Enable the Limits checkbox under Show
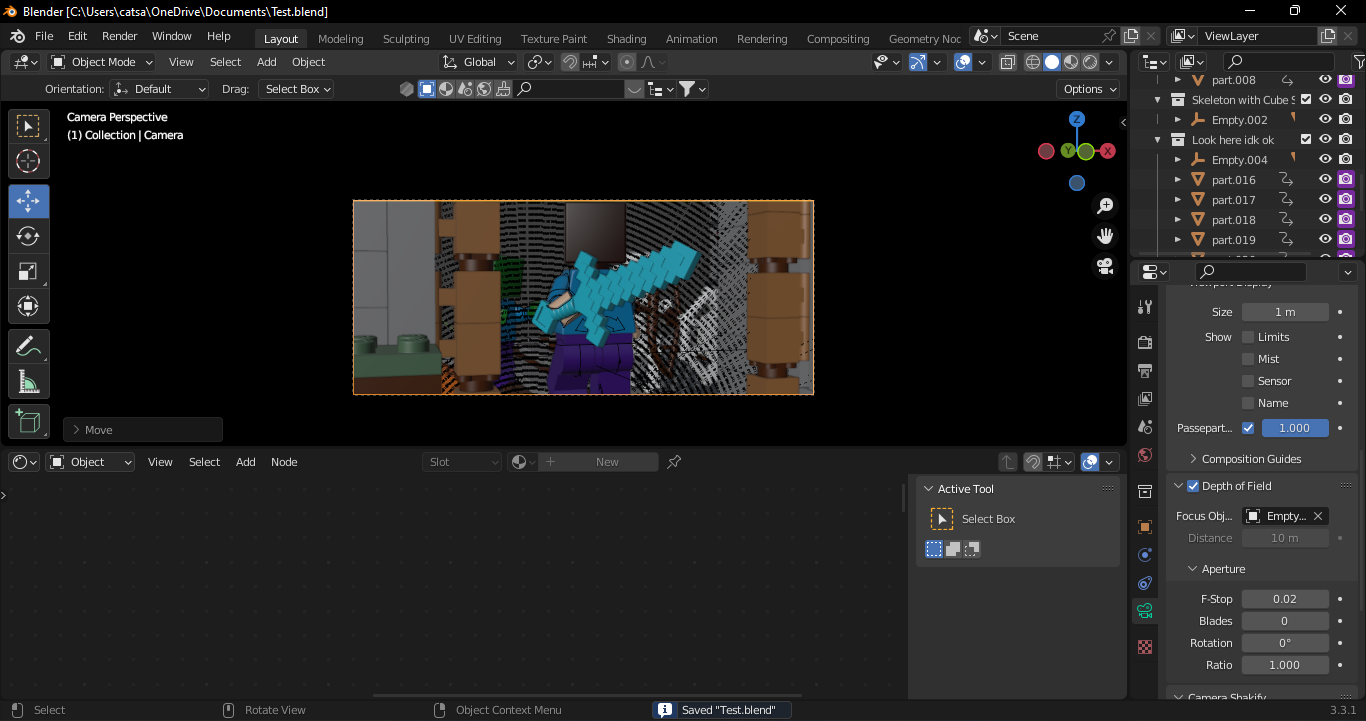Image resolution: width=1366 pixels, height=721 pixels. [1246, 336]
